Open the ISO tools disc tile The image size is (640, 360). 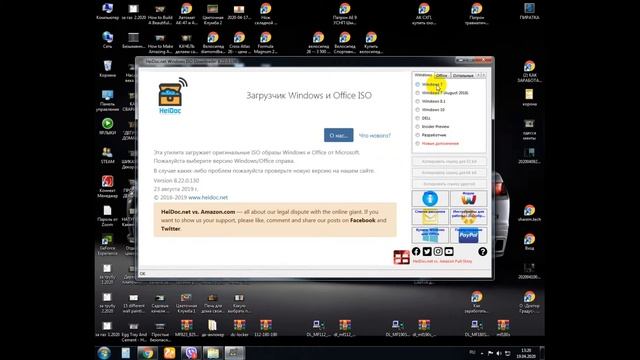point(469,217)
